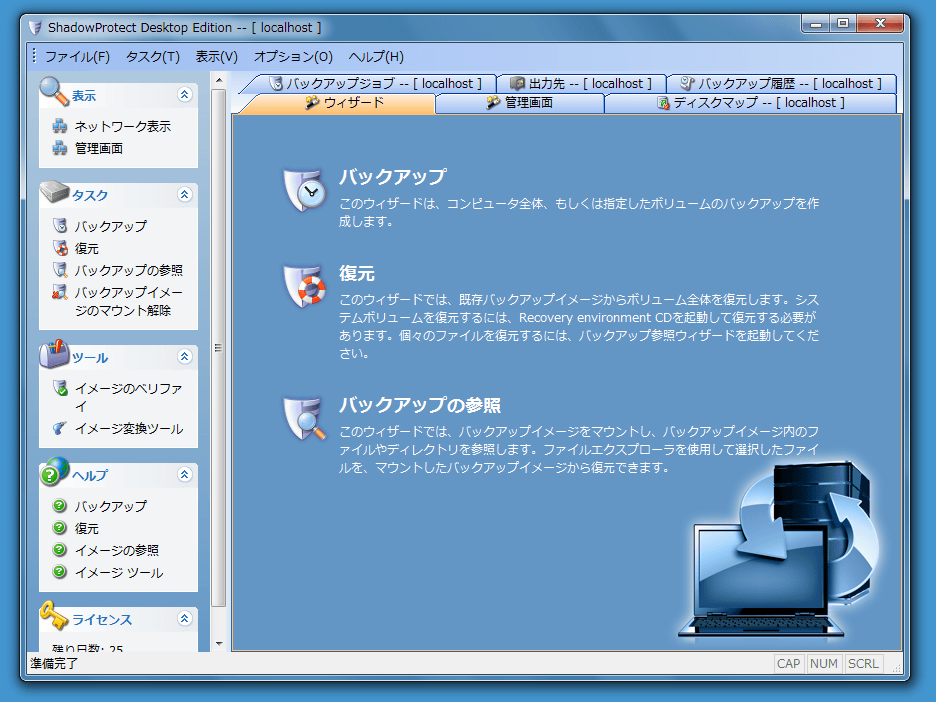This screenshot has width=936, height=702.
Task: Click the イメージ変換ツール icon
Action: pos(60,428)
